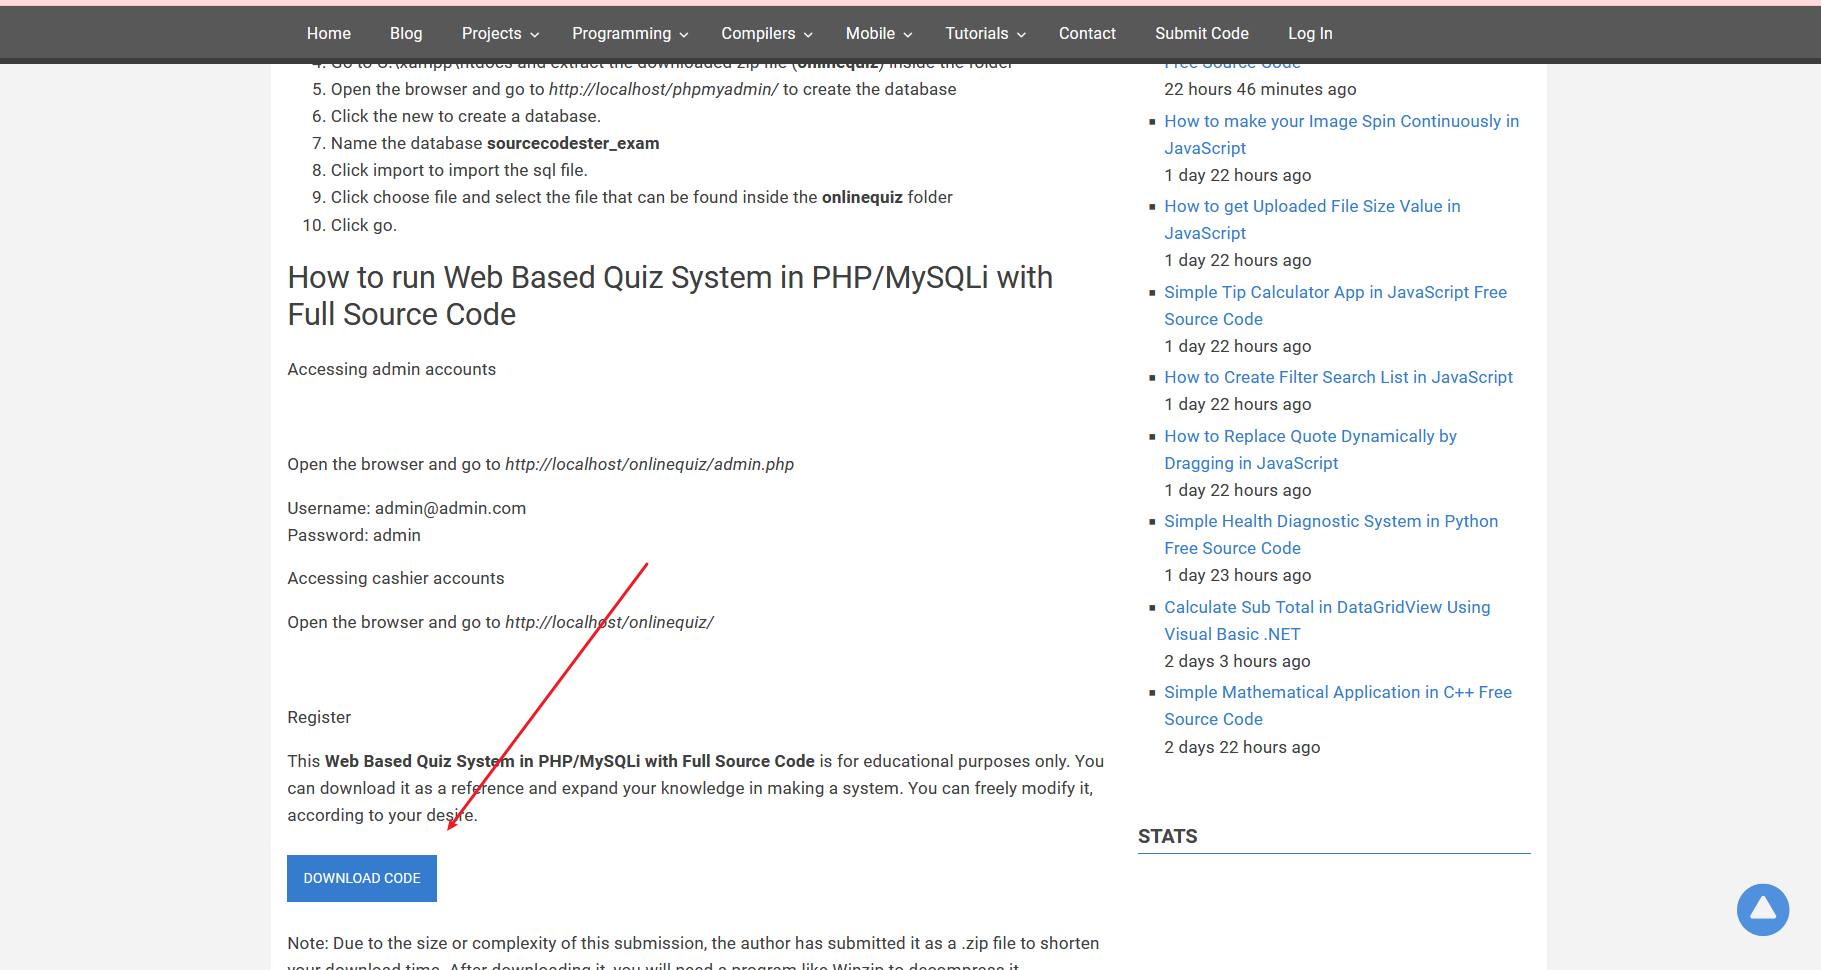Viewport: 1821px width, 970px height.
Task: Open 'Simple Health Diagnostic System in Python' link
Action: pyautogui.click(x=1331, y=534)
